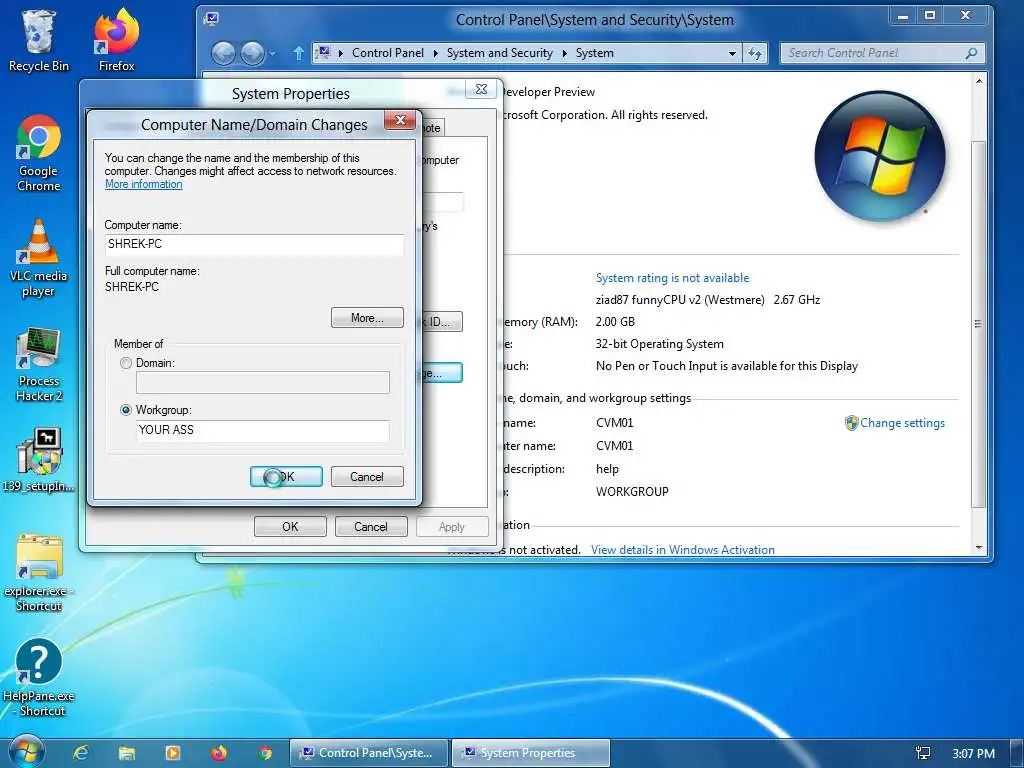Click the Control Panel scrollbar up arrow
This screenshot has width=1024, height=768.
pos(978,82)
